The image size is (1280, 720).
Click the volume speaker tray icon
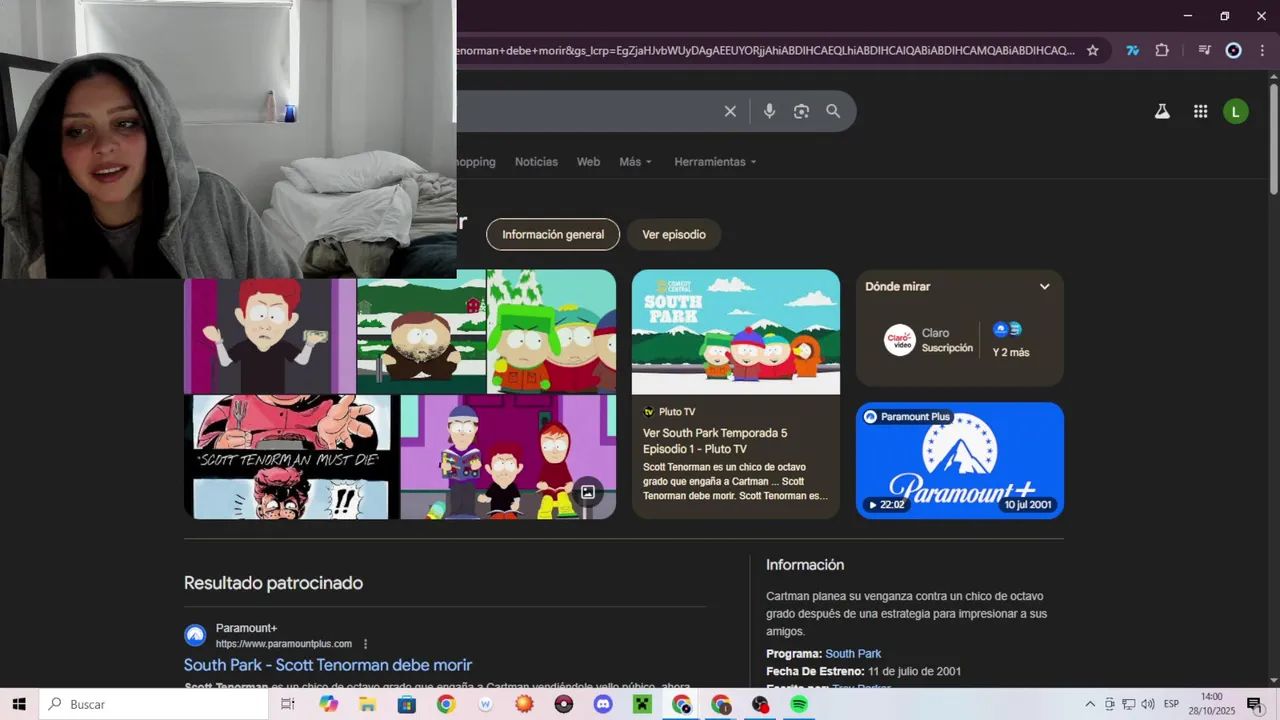click(x=1147, y=704)
